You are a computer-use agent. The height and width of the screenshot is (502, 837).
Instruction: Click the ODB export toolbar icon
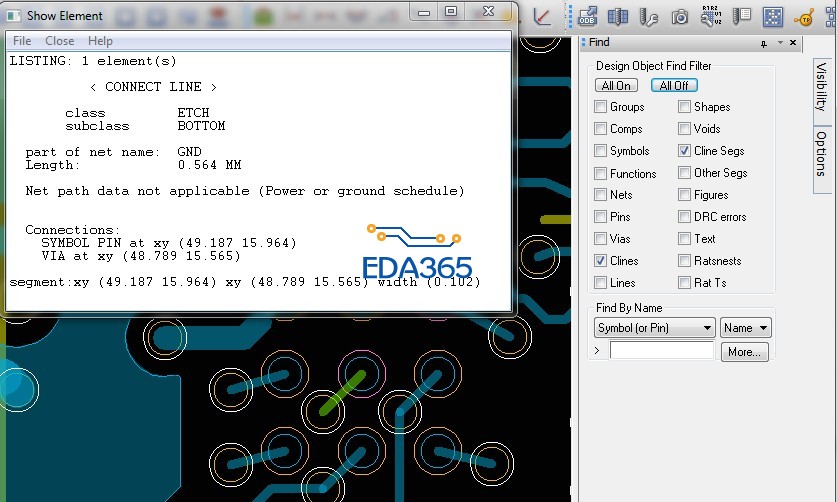[587, 17]
